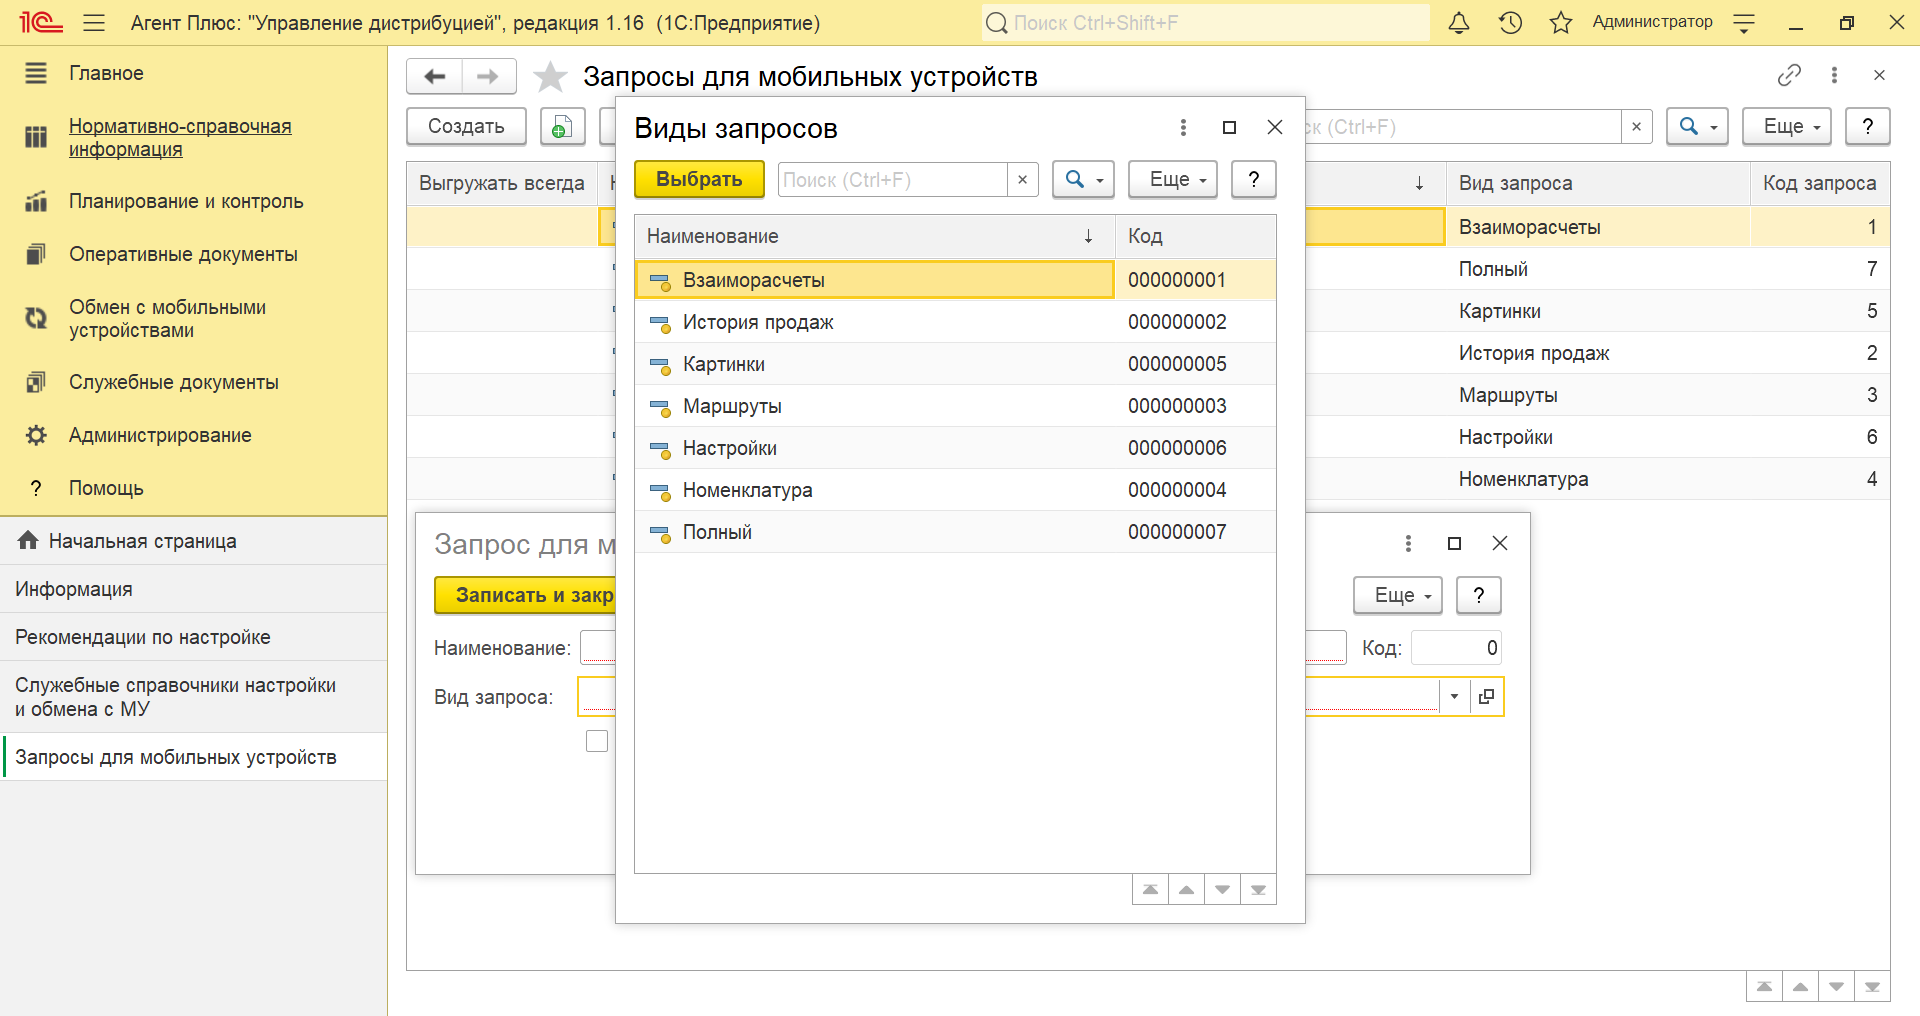
Task: Open help in the Запрос dialog
Action: pyautogui.click(x=1478, y=596)
